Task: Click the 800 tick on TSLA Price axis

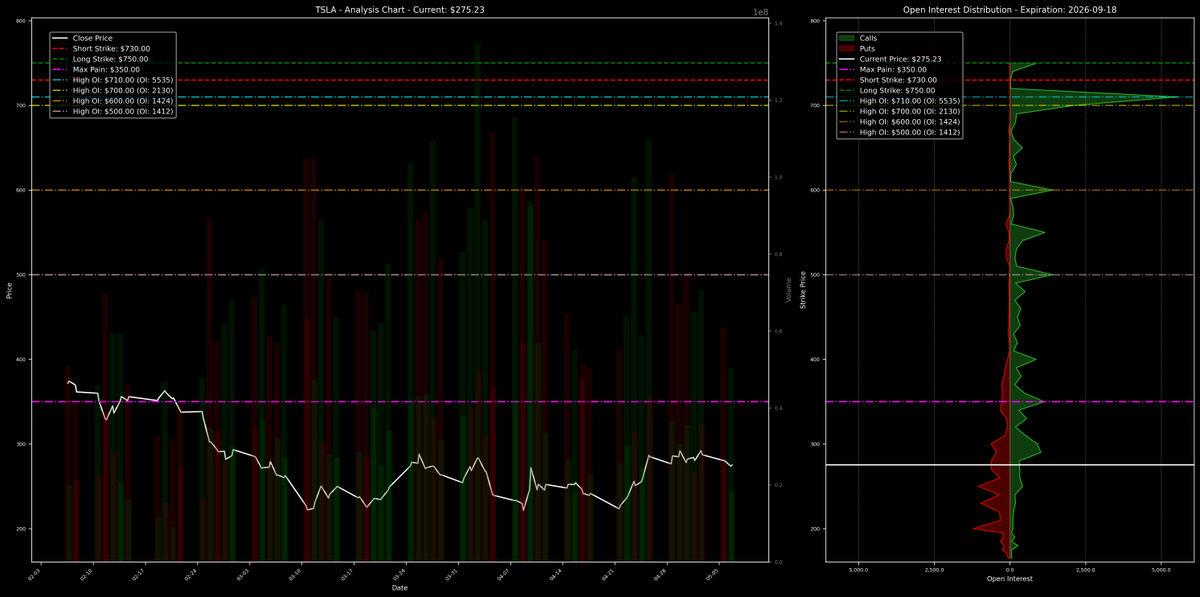Action: click(22, 20)
